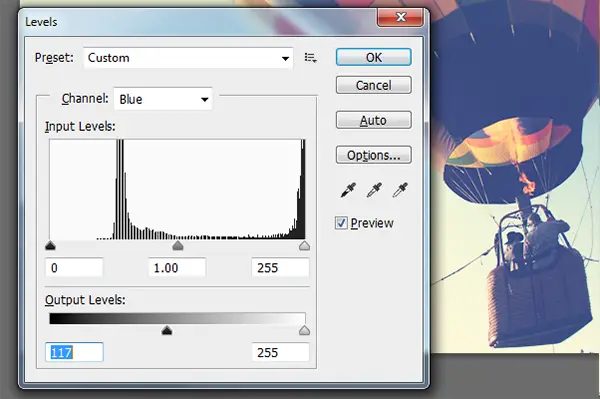Click the Blue channel histogram
The image size is (600, 399).
[177, 189]
